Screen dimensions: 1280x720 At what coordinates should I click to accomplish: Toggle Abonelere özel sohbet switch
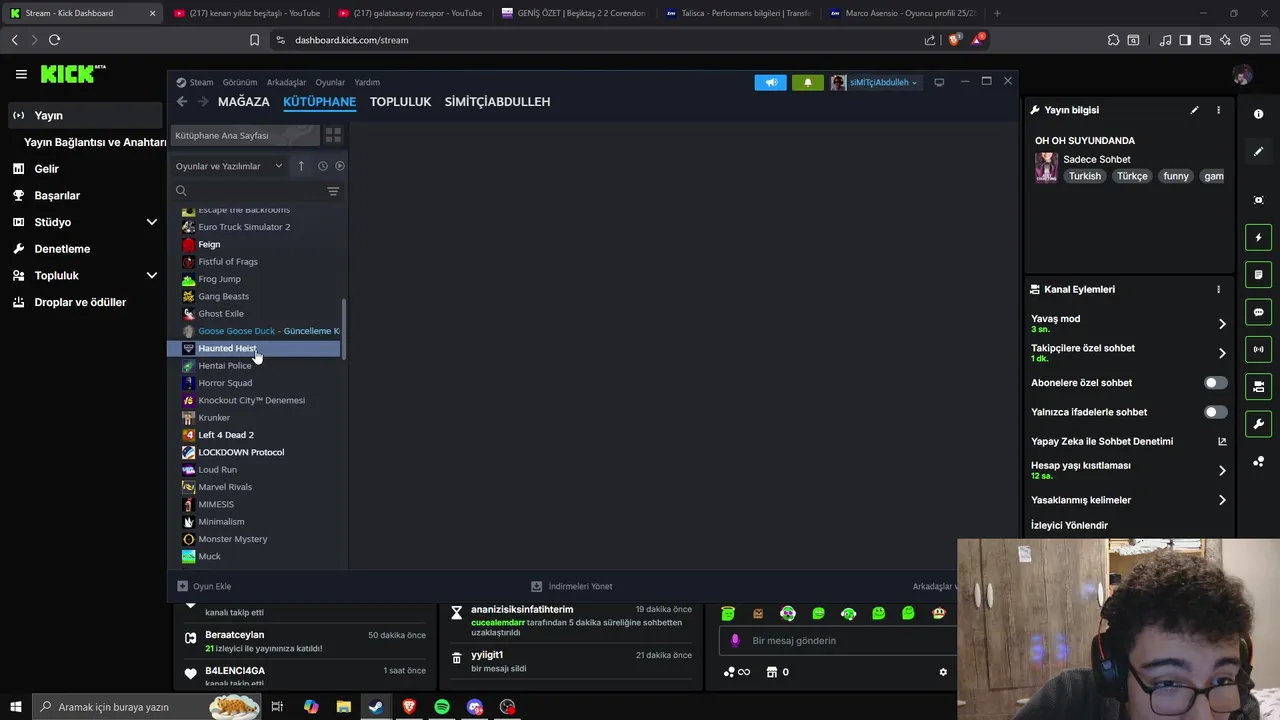click(x=1215, y=383)
